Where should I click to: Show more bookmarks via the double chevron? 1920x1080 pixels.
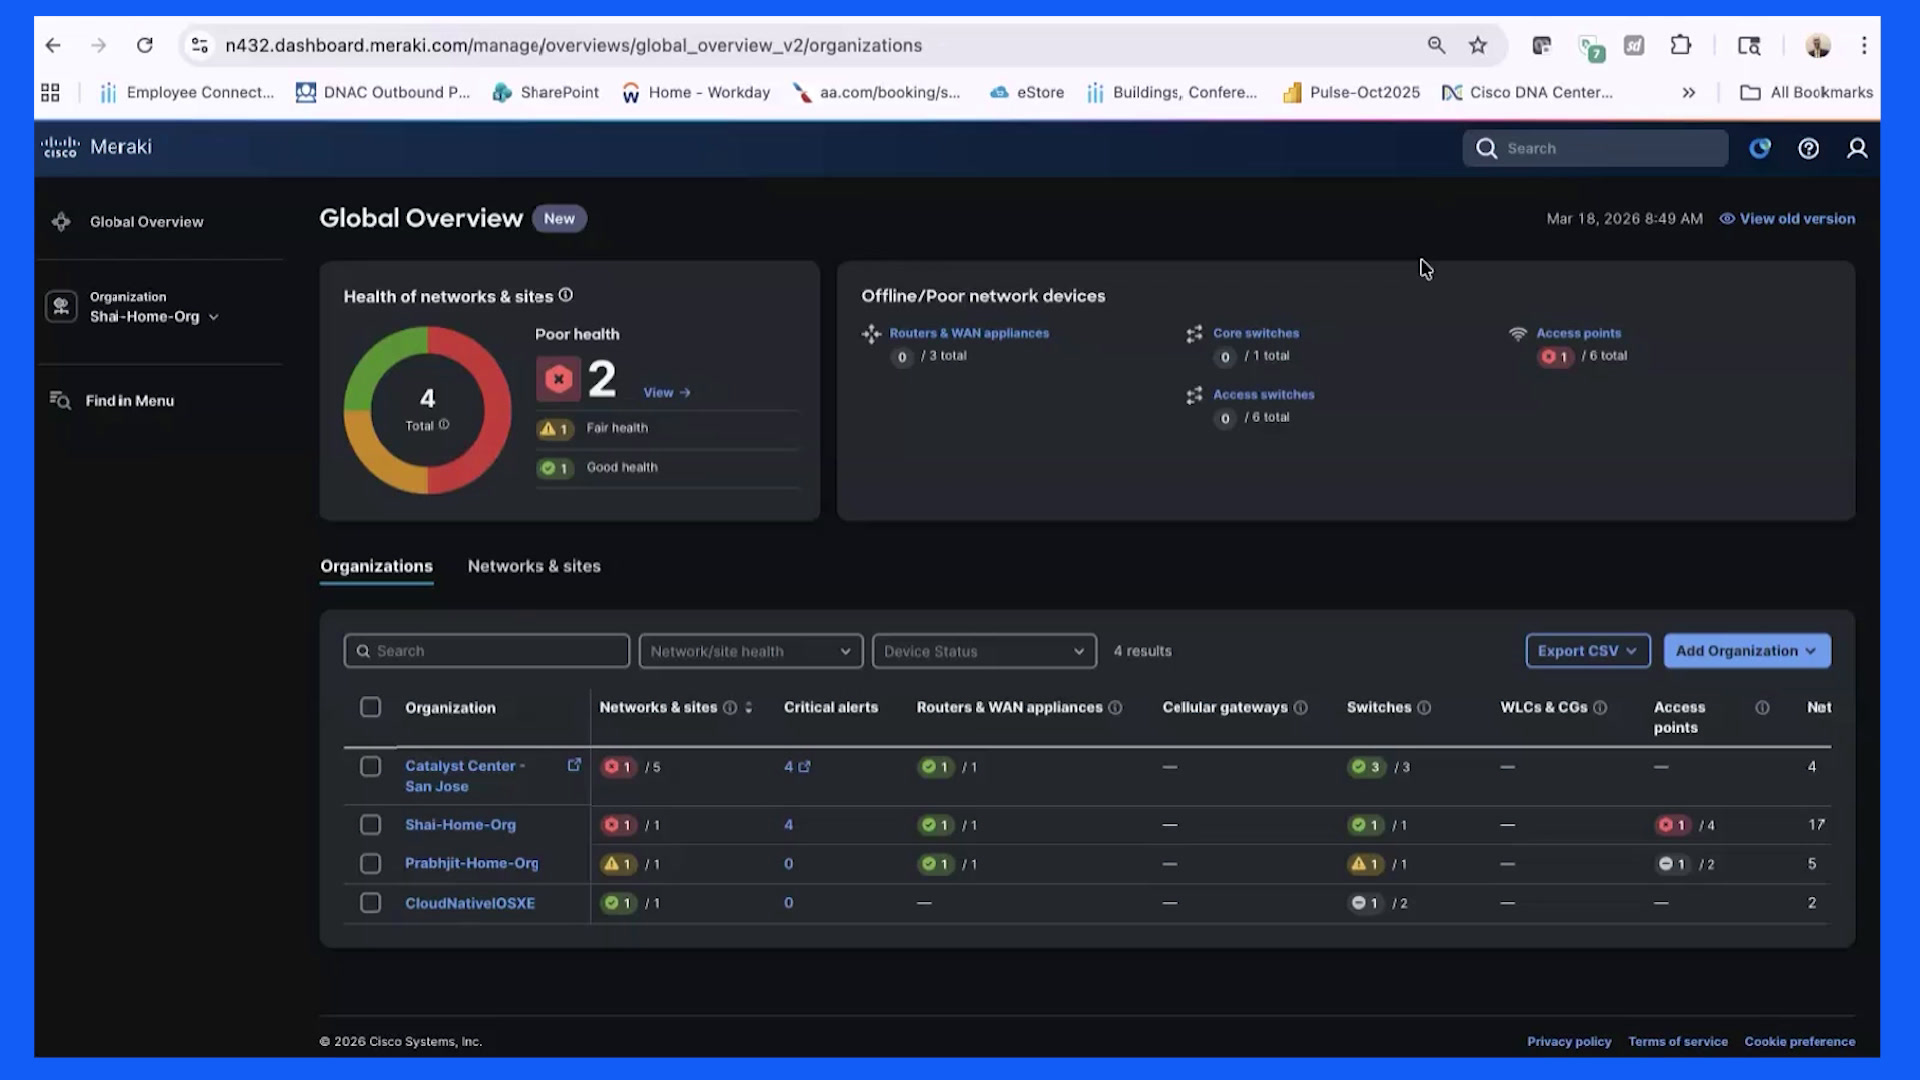pos(1689,92)
